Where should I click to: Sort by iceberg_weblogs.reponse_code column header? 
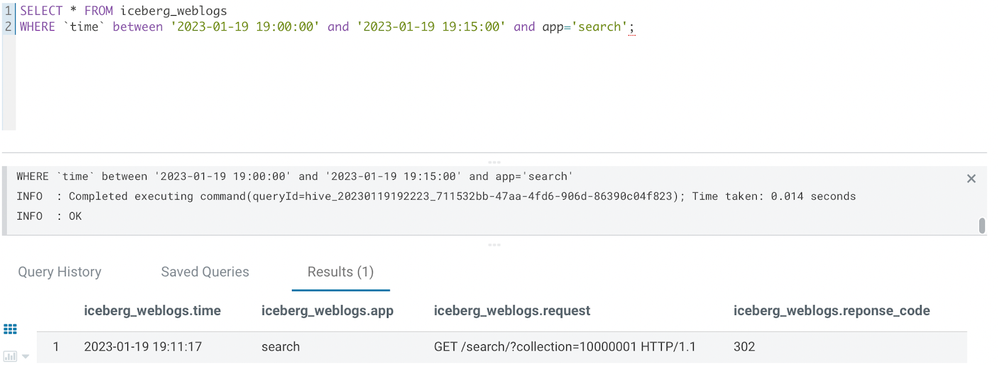click(x=831, y=311)
